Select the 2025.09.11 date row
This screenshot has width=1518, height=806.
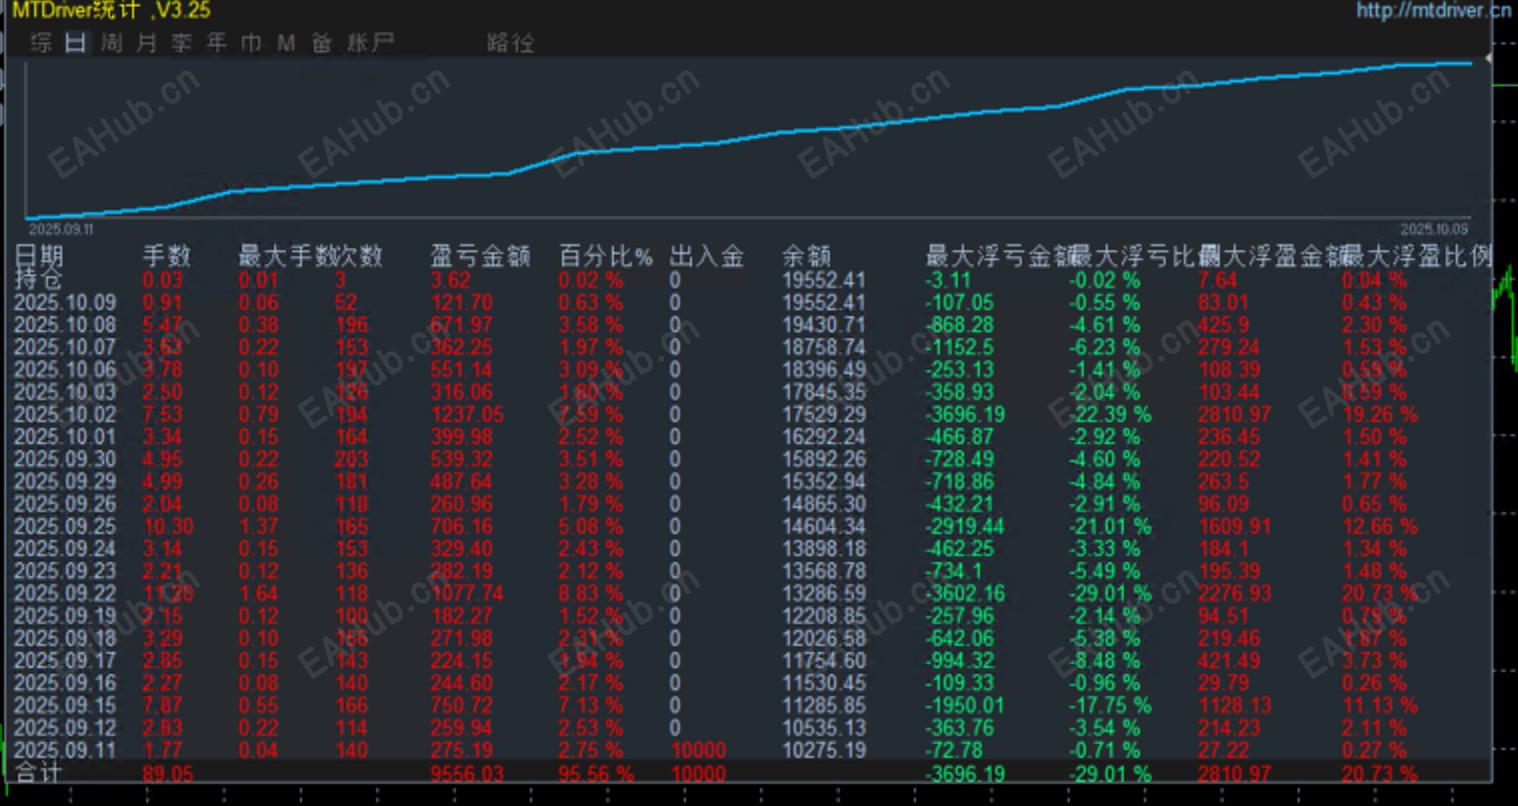point(65,750)
